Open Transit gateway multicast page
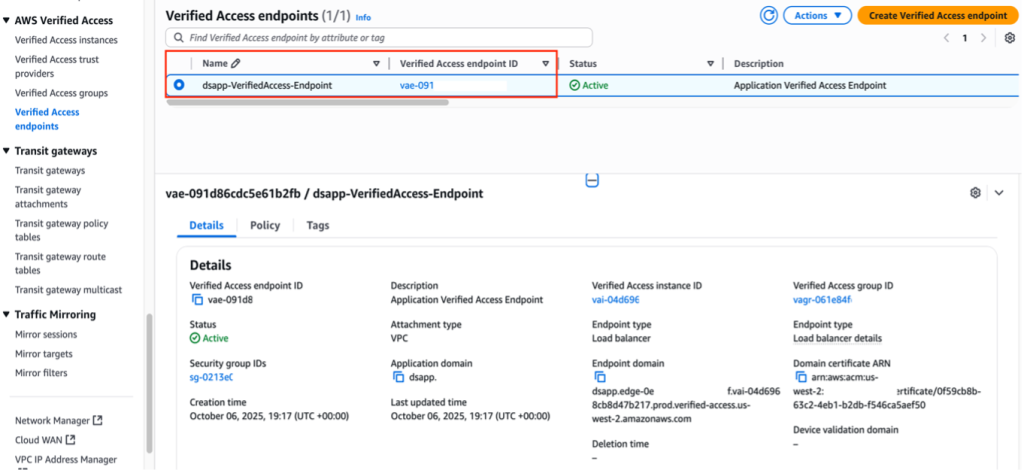 tap(69, 289)
